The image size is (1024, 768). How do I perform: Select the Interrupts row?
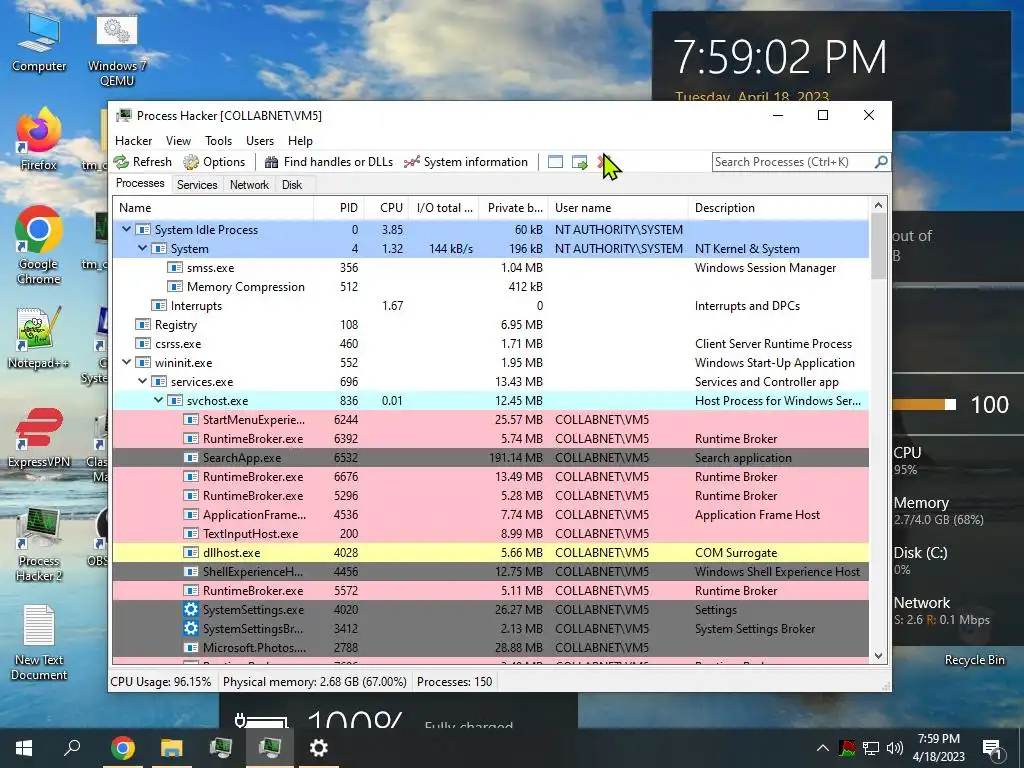490,306
